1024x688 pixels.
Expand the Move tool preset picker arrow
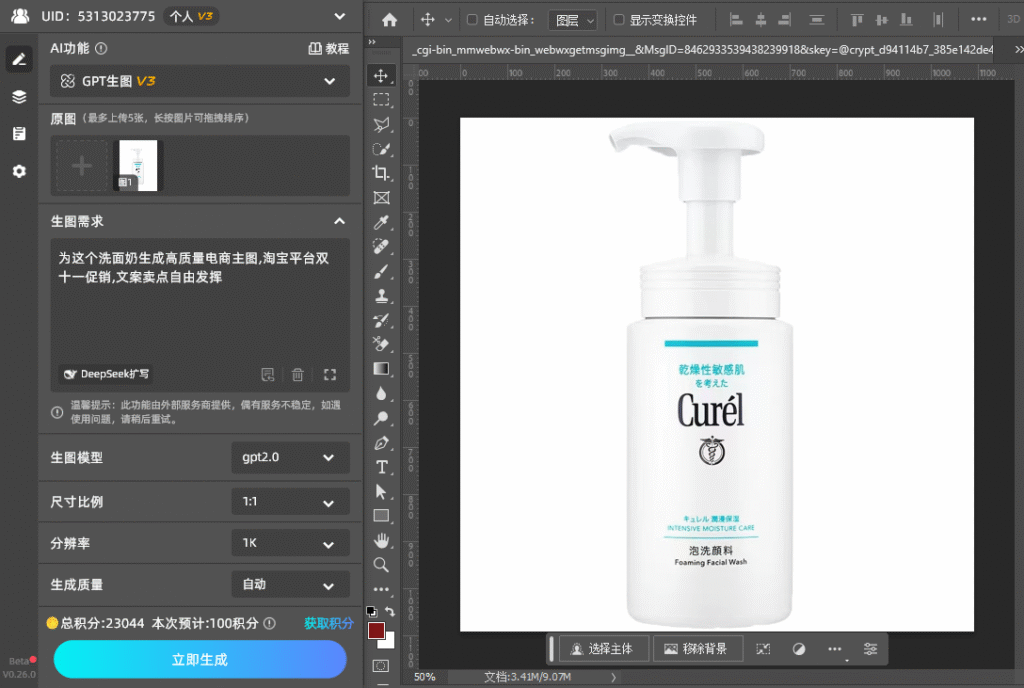pyautogui.click(x=448, y=20)
